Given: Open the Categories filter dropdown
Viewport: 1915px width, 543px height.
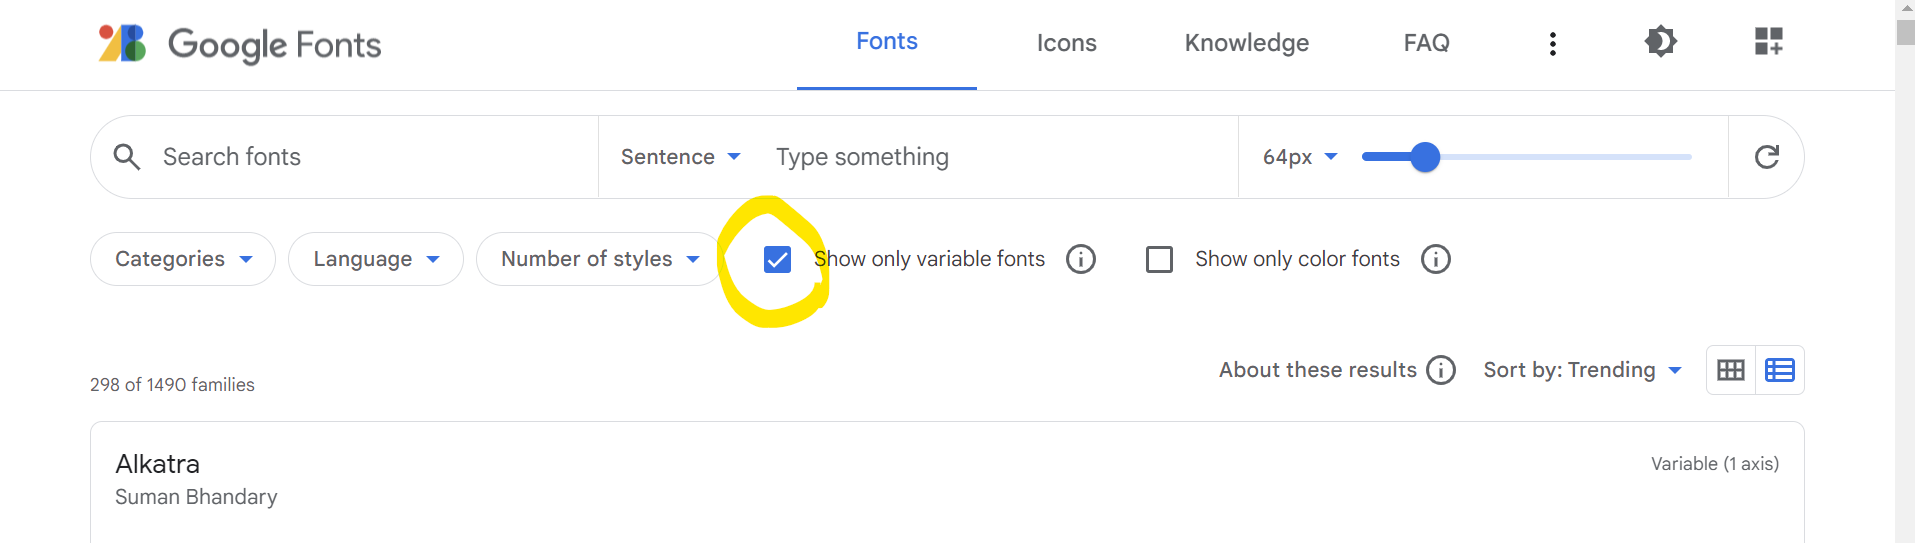Looking at the screenshot, I should 183,259.
